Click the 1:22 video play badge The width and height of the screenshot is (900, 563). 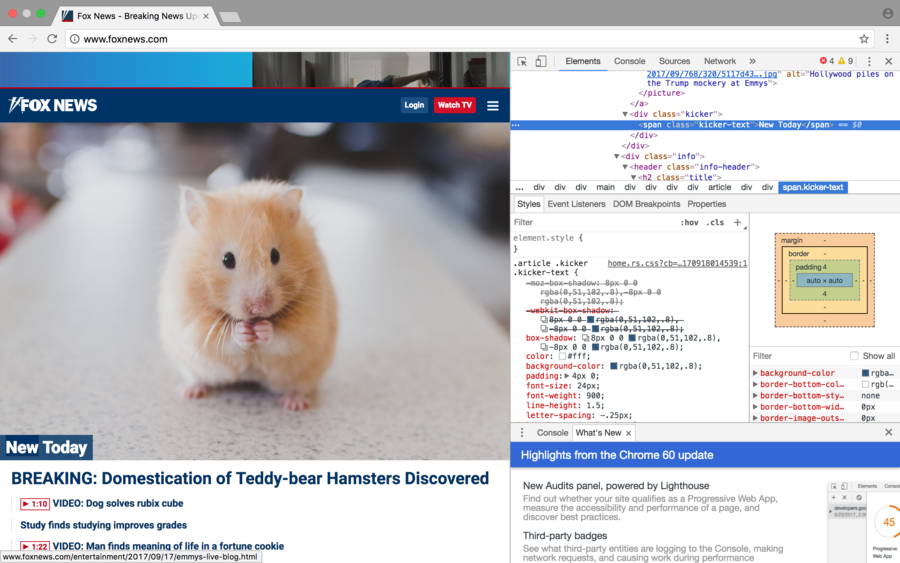tap(34, 546)
